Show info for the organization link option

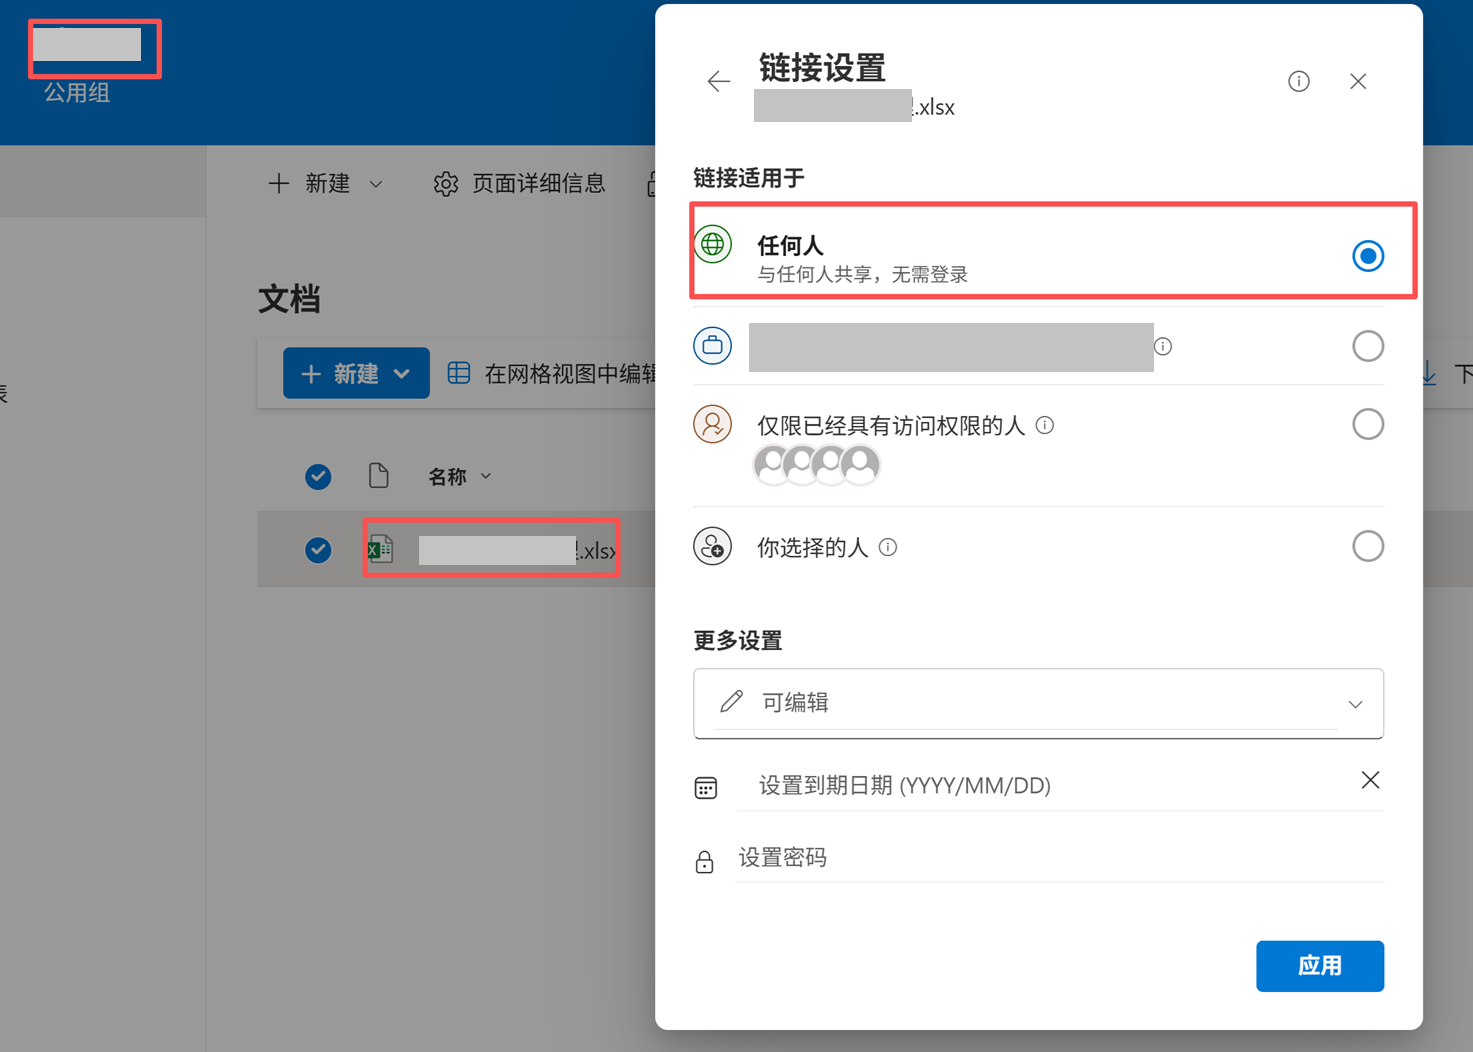point(1162,346)
